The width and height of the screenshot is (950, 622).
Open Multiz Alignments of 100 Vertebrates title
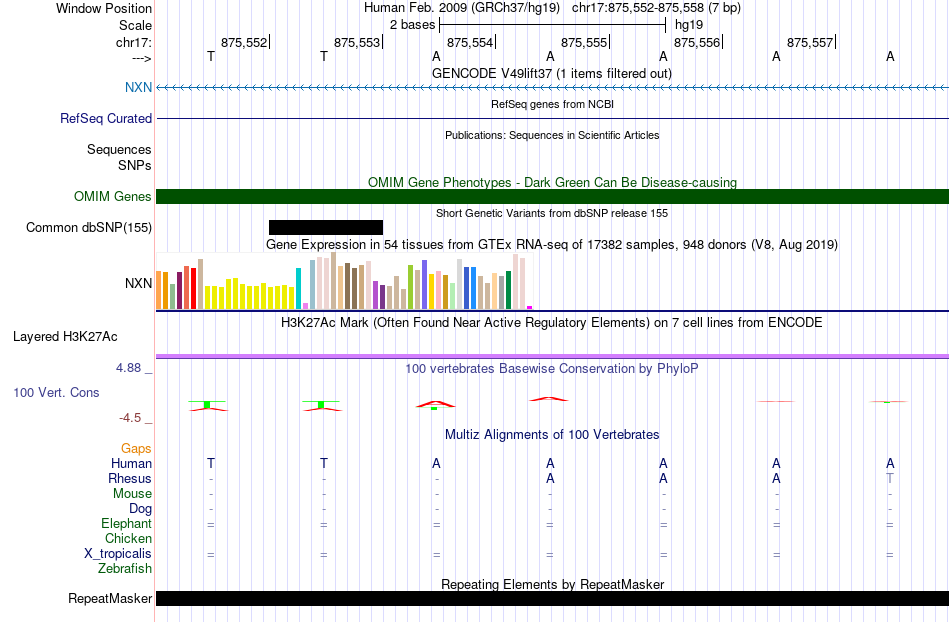(552, 434)
